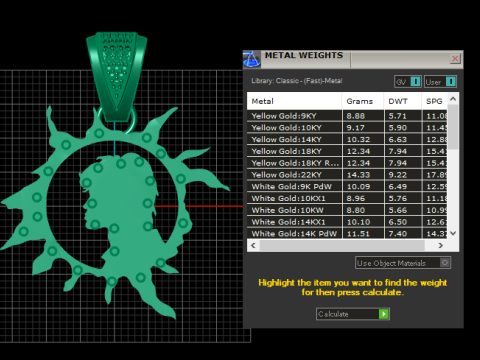Click scroll down arrow in metal list

point(453,233)
